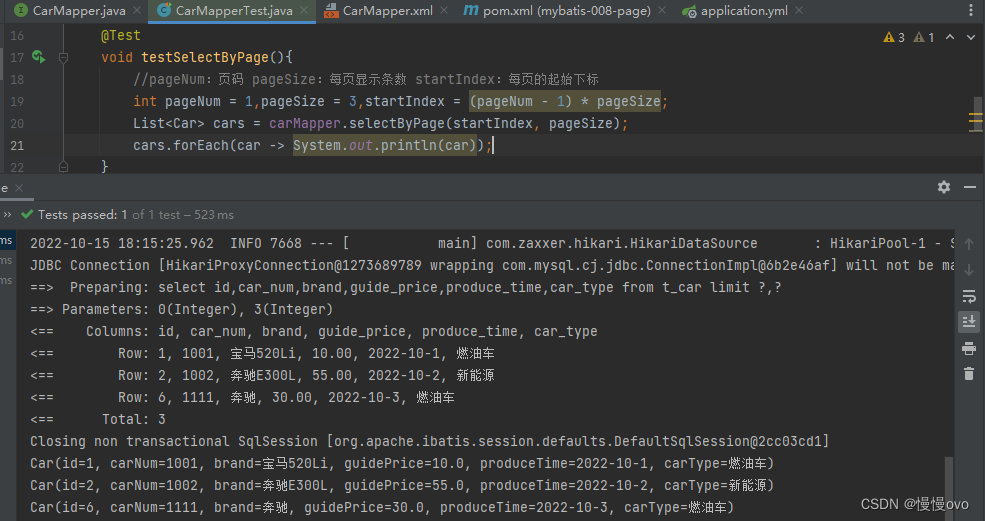Screen dimensions: 985x521
Task: Click the weak warning indicator showing 1
Action: 923,38
